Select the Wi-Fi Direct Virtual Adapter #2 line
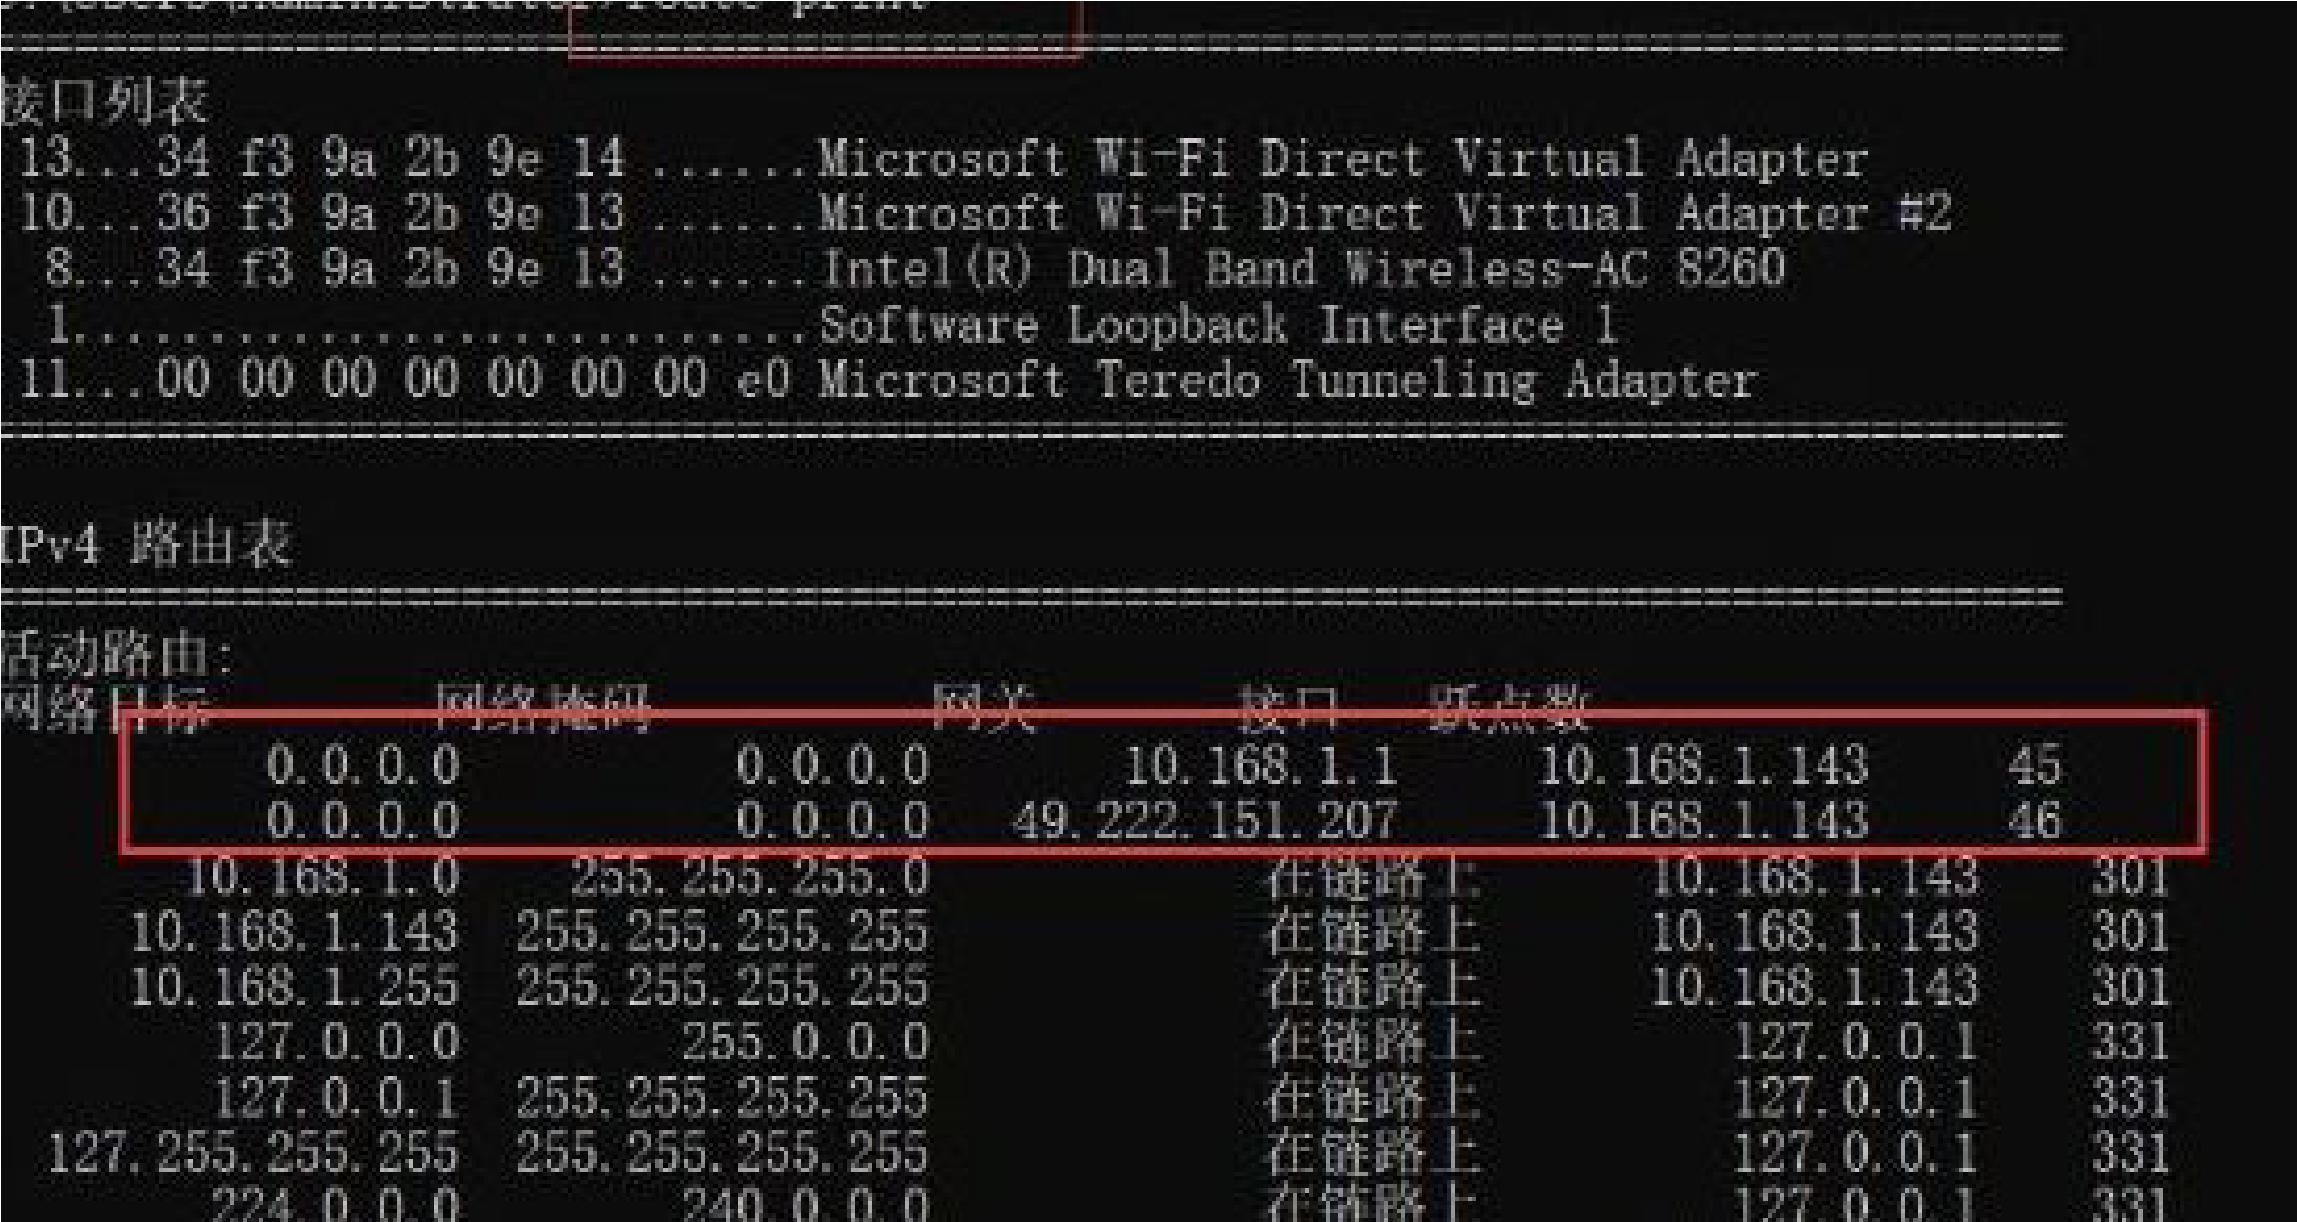Image resolution: width=2297 pixels, height=1222 pixels. coord(985,214)
